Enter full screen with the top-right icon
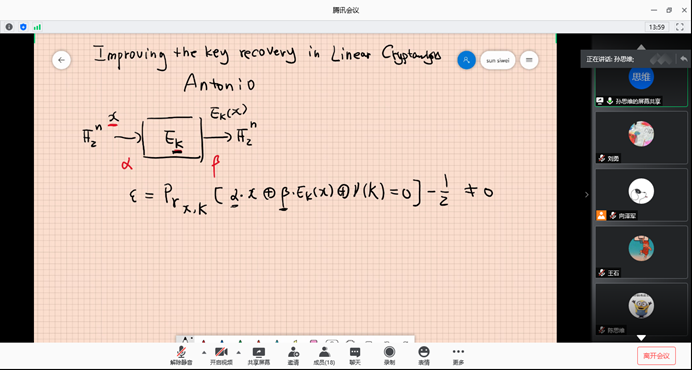The width and height of the screenshot is (692, 370). coord(680,27)
